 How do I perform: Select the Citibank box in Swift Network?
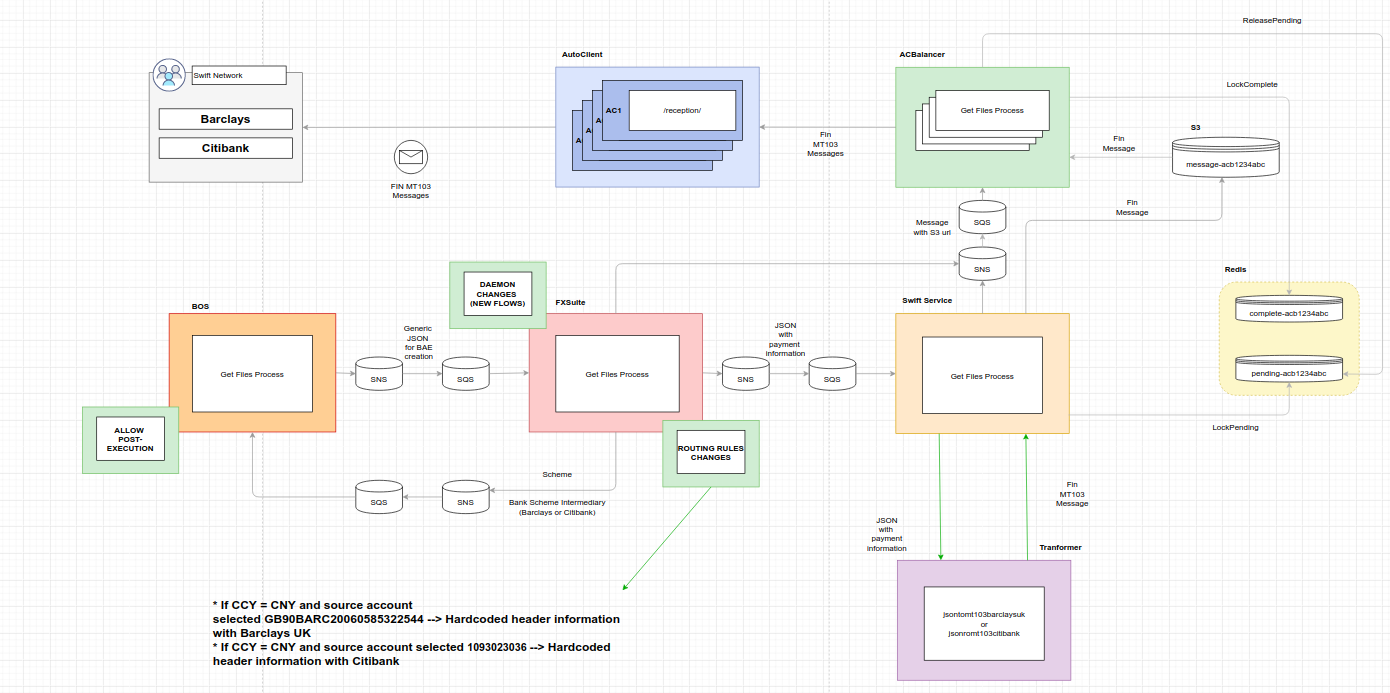point(226,148)
